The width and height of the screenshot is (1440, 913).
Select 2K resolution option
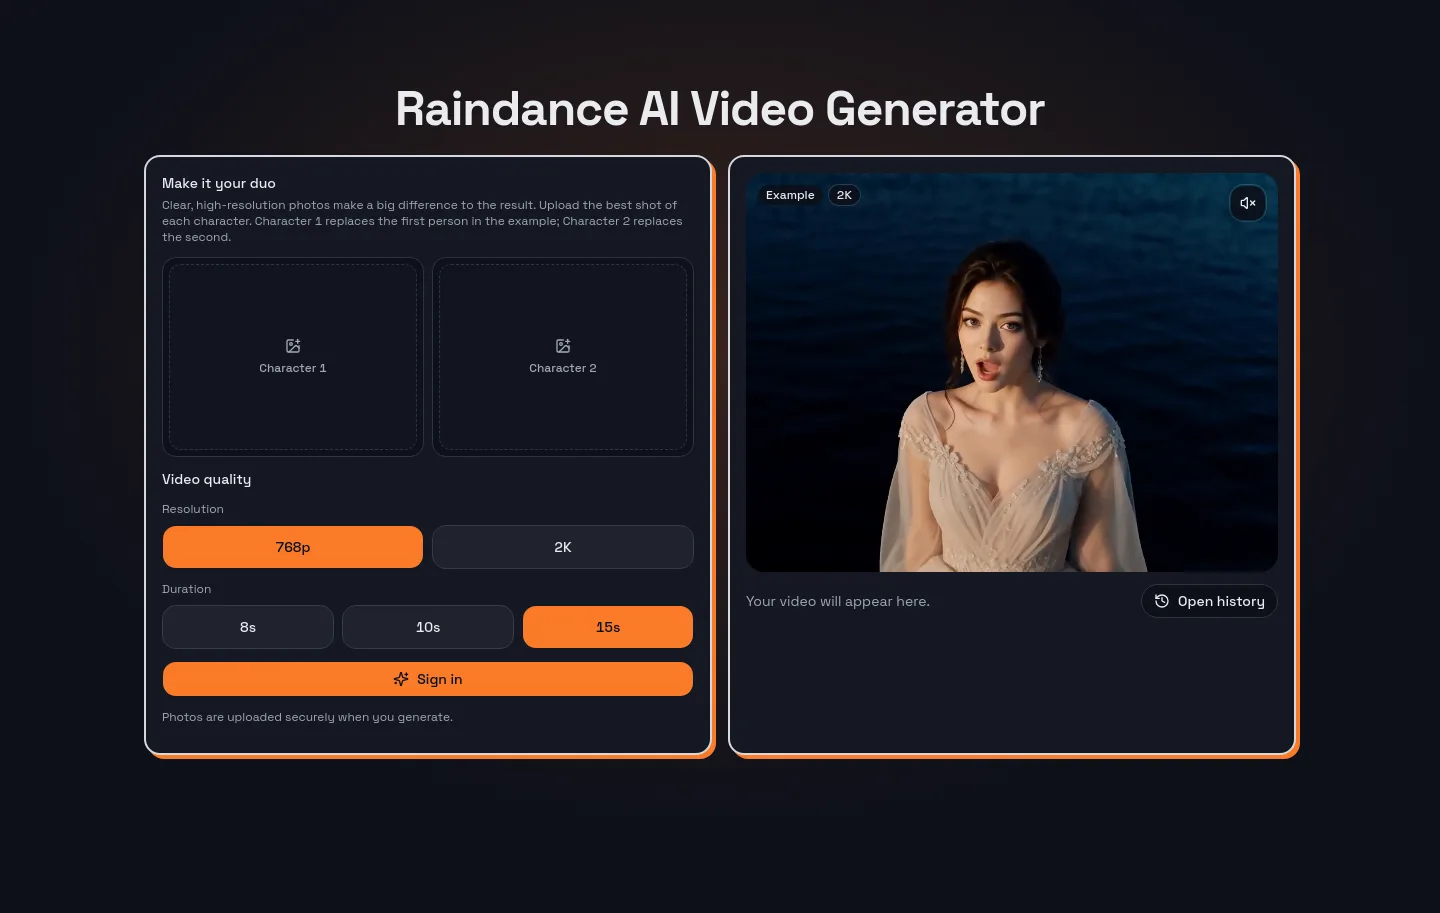click(563, 547)
